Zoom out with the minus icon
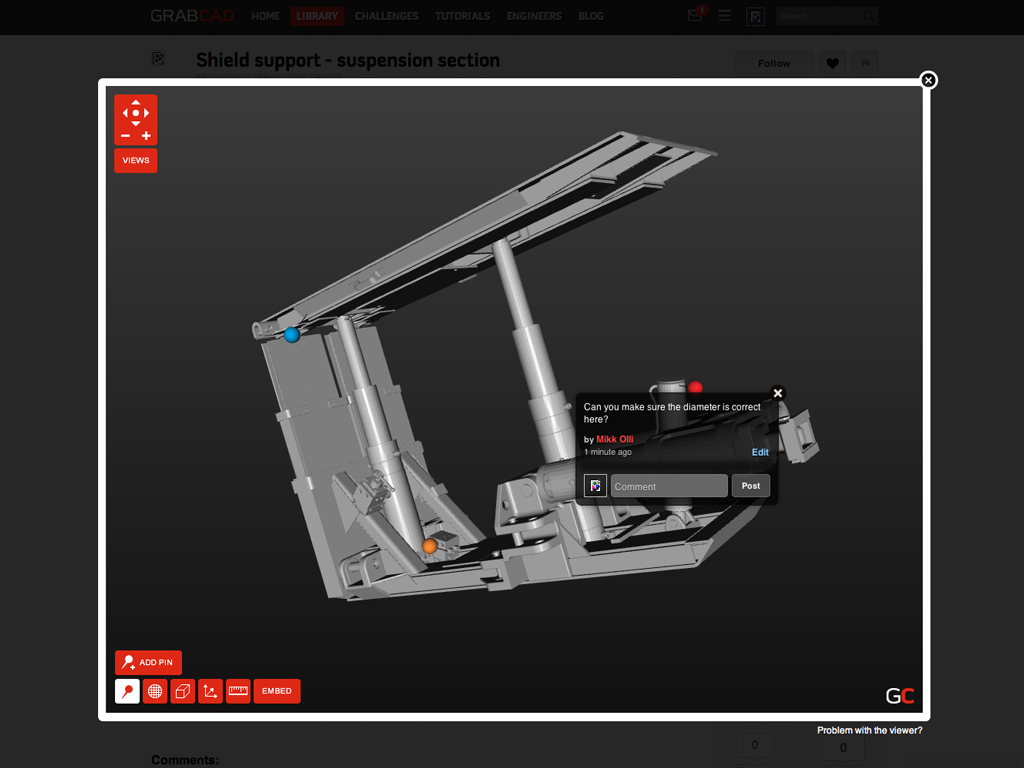The height and width of the screenshot is (768, 1024). [x=125, y=136]
